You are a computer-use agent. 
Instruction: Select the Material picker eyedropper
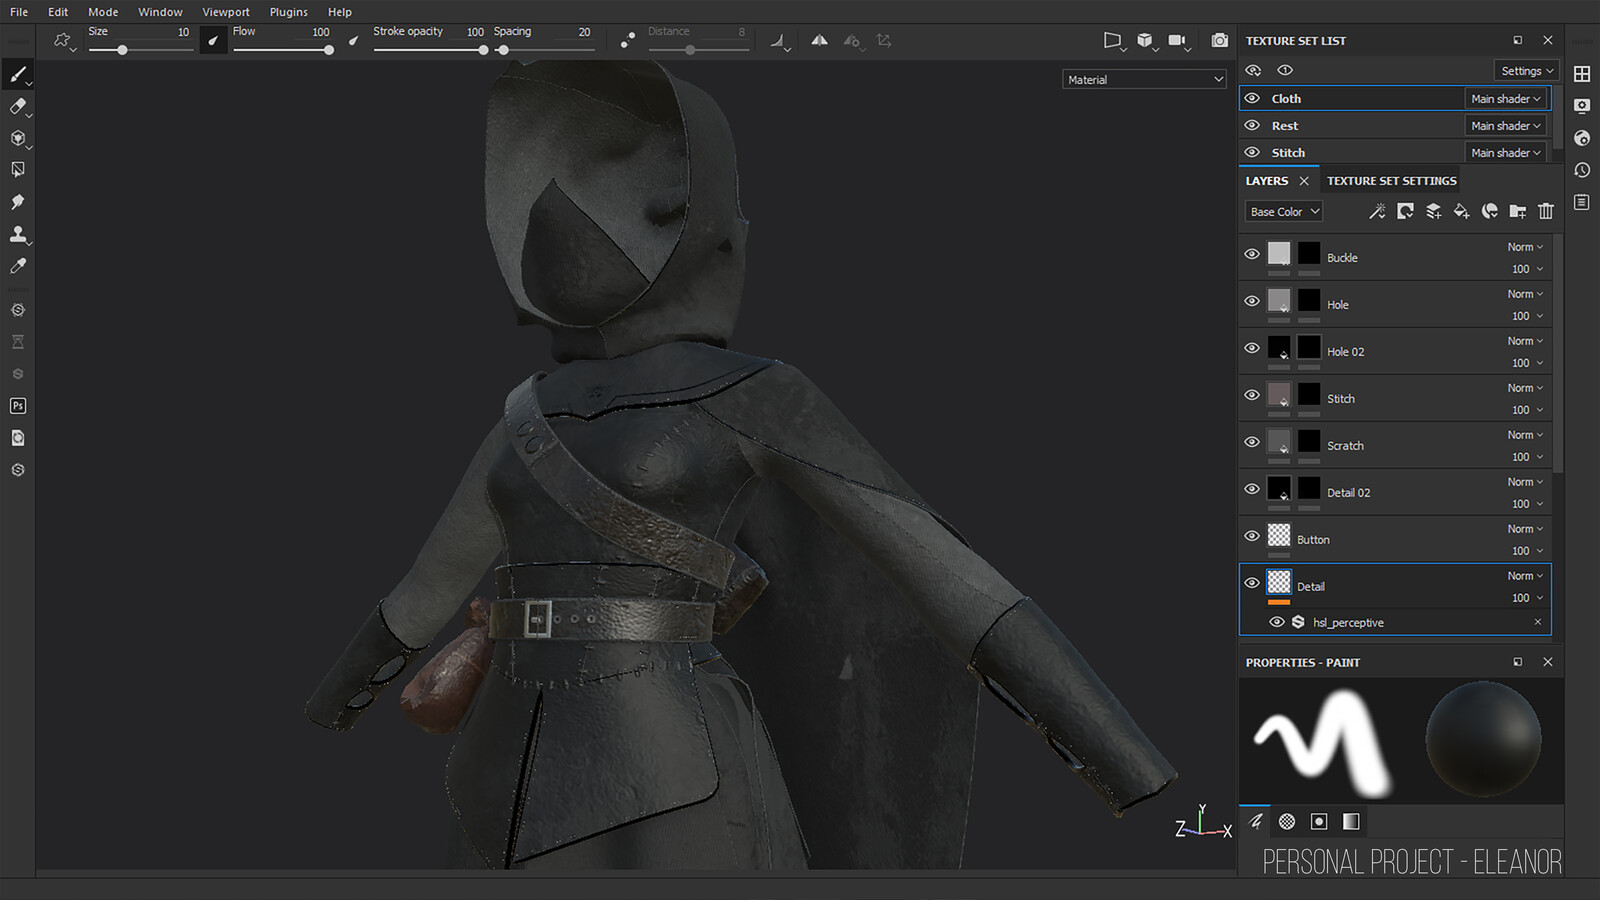[x=17, y=266]
